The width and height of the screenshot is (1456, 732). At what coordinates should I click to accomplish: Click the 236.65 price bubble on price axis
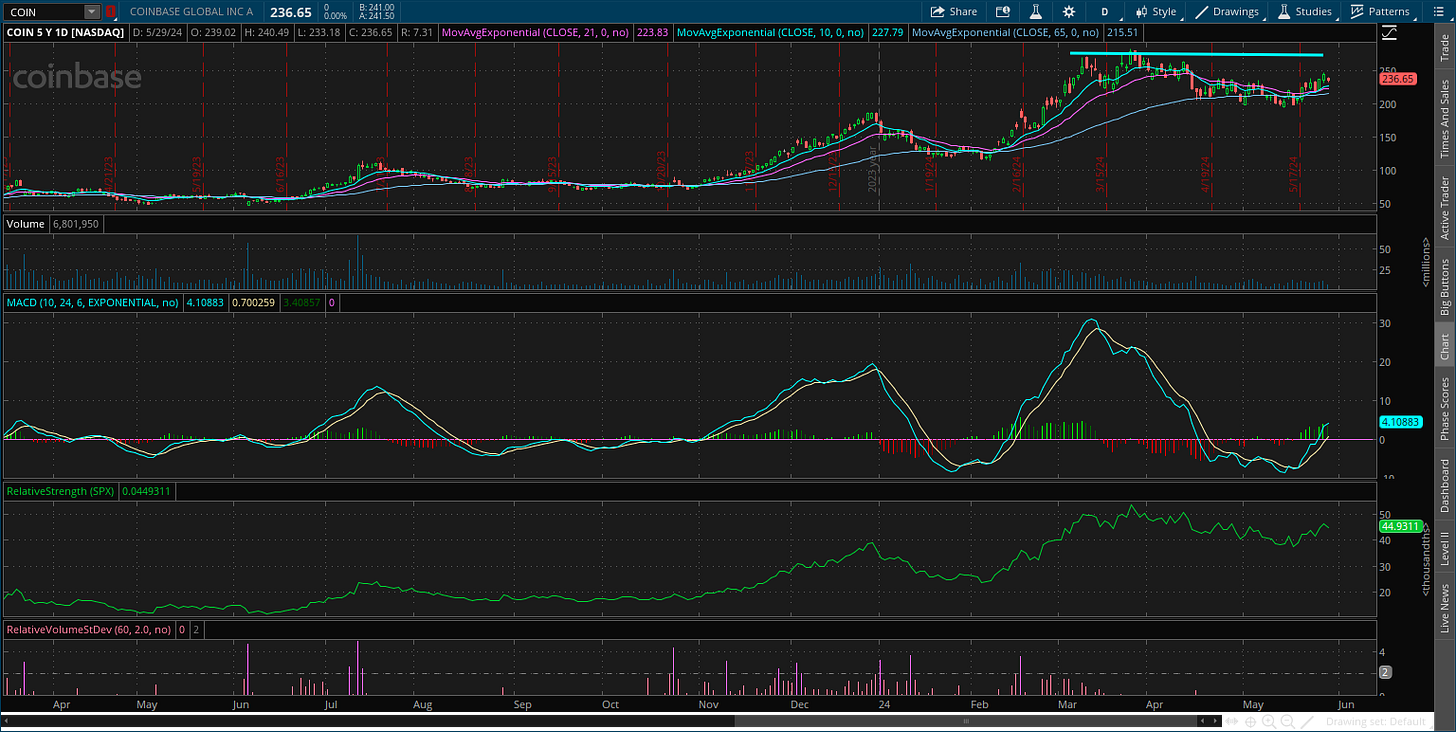tap(1398, 78)
